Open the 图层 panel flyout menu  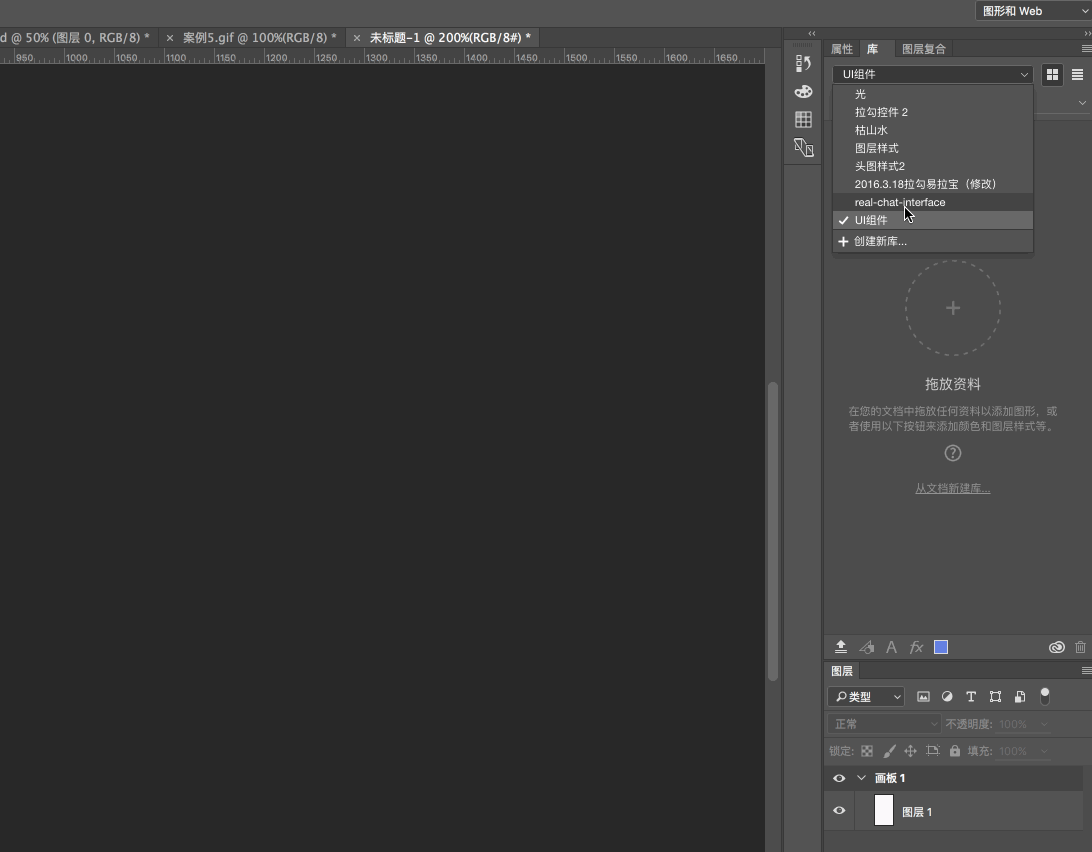(1086, 671)
